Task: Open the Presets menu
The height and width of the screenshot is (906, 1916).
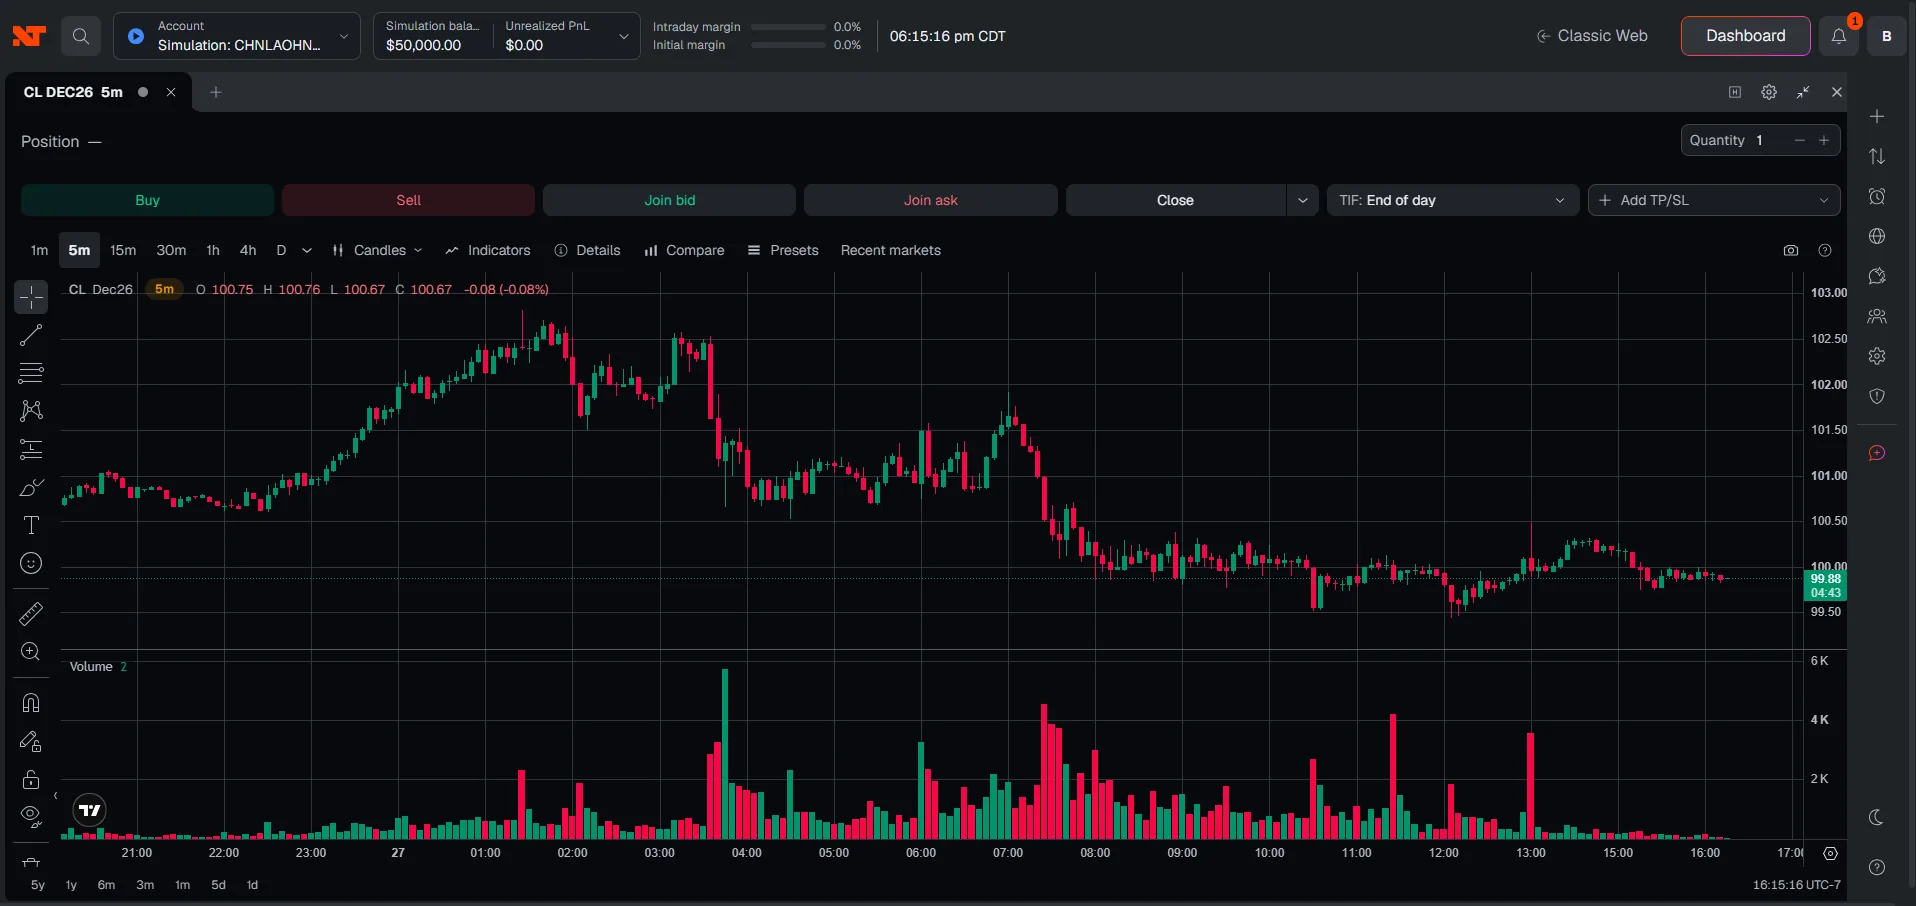Action: (x=783, y=250)
